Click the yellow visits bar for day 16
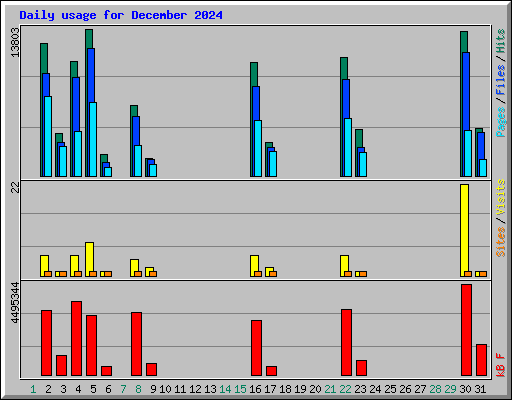 254,266
